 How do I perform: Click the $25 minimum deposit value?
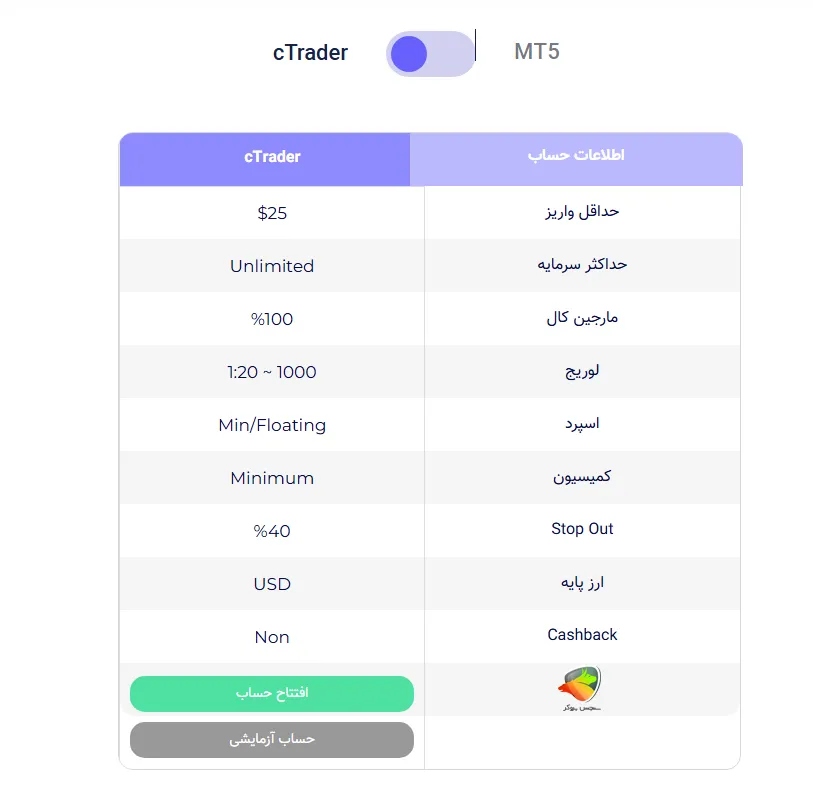click(271, 213)
